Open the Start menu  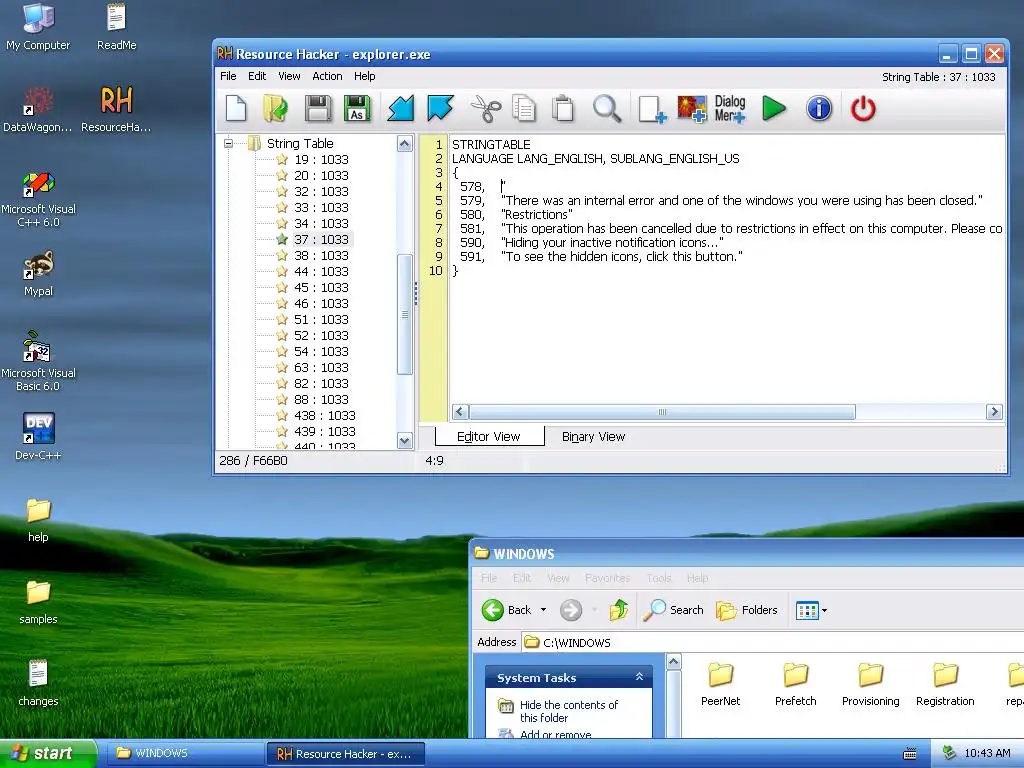point(48,753)
